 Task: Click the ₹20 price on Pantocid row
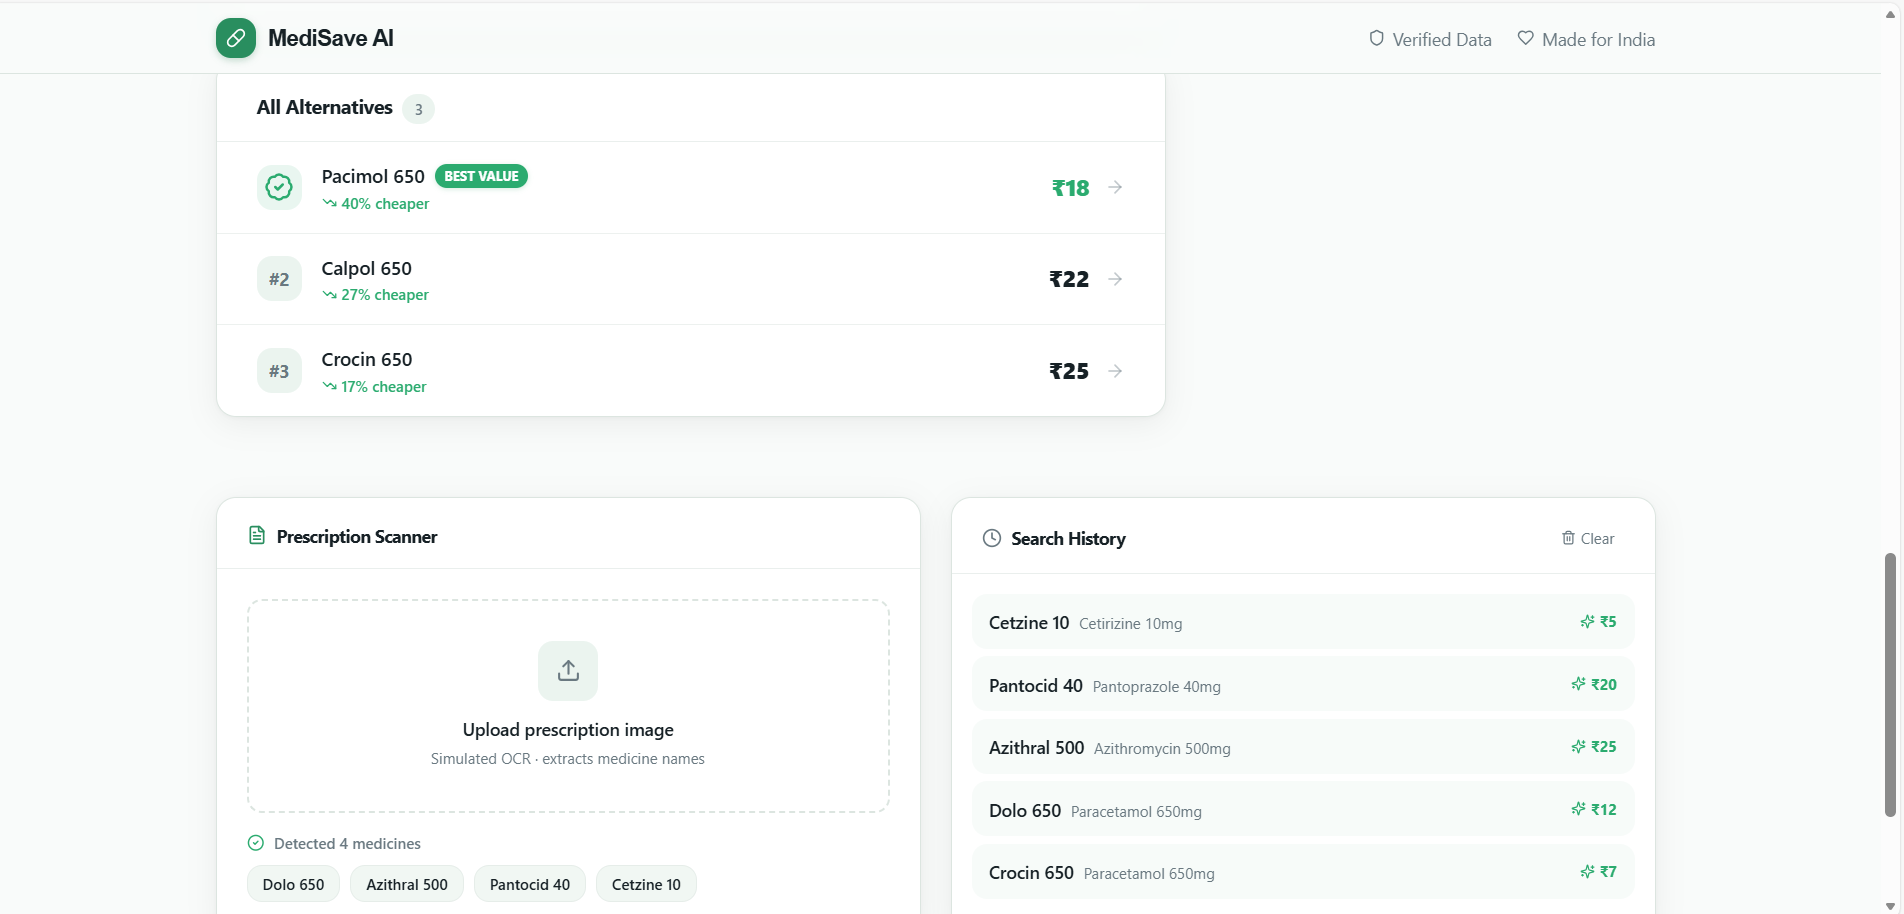1604,684
